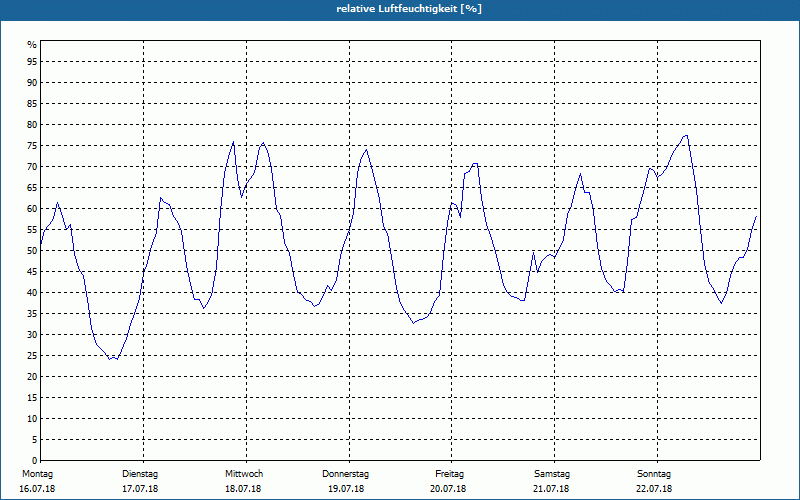800x500 pixels.
Task: Click the 0 value on y-axis
Action: [x=35, y=461]
